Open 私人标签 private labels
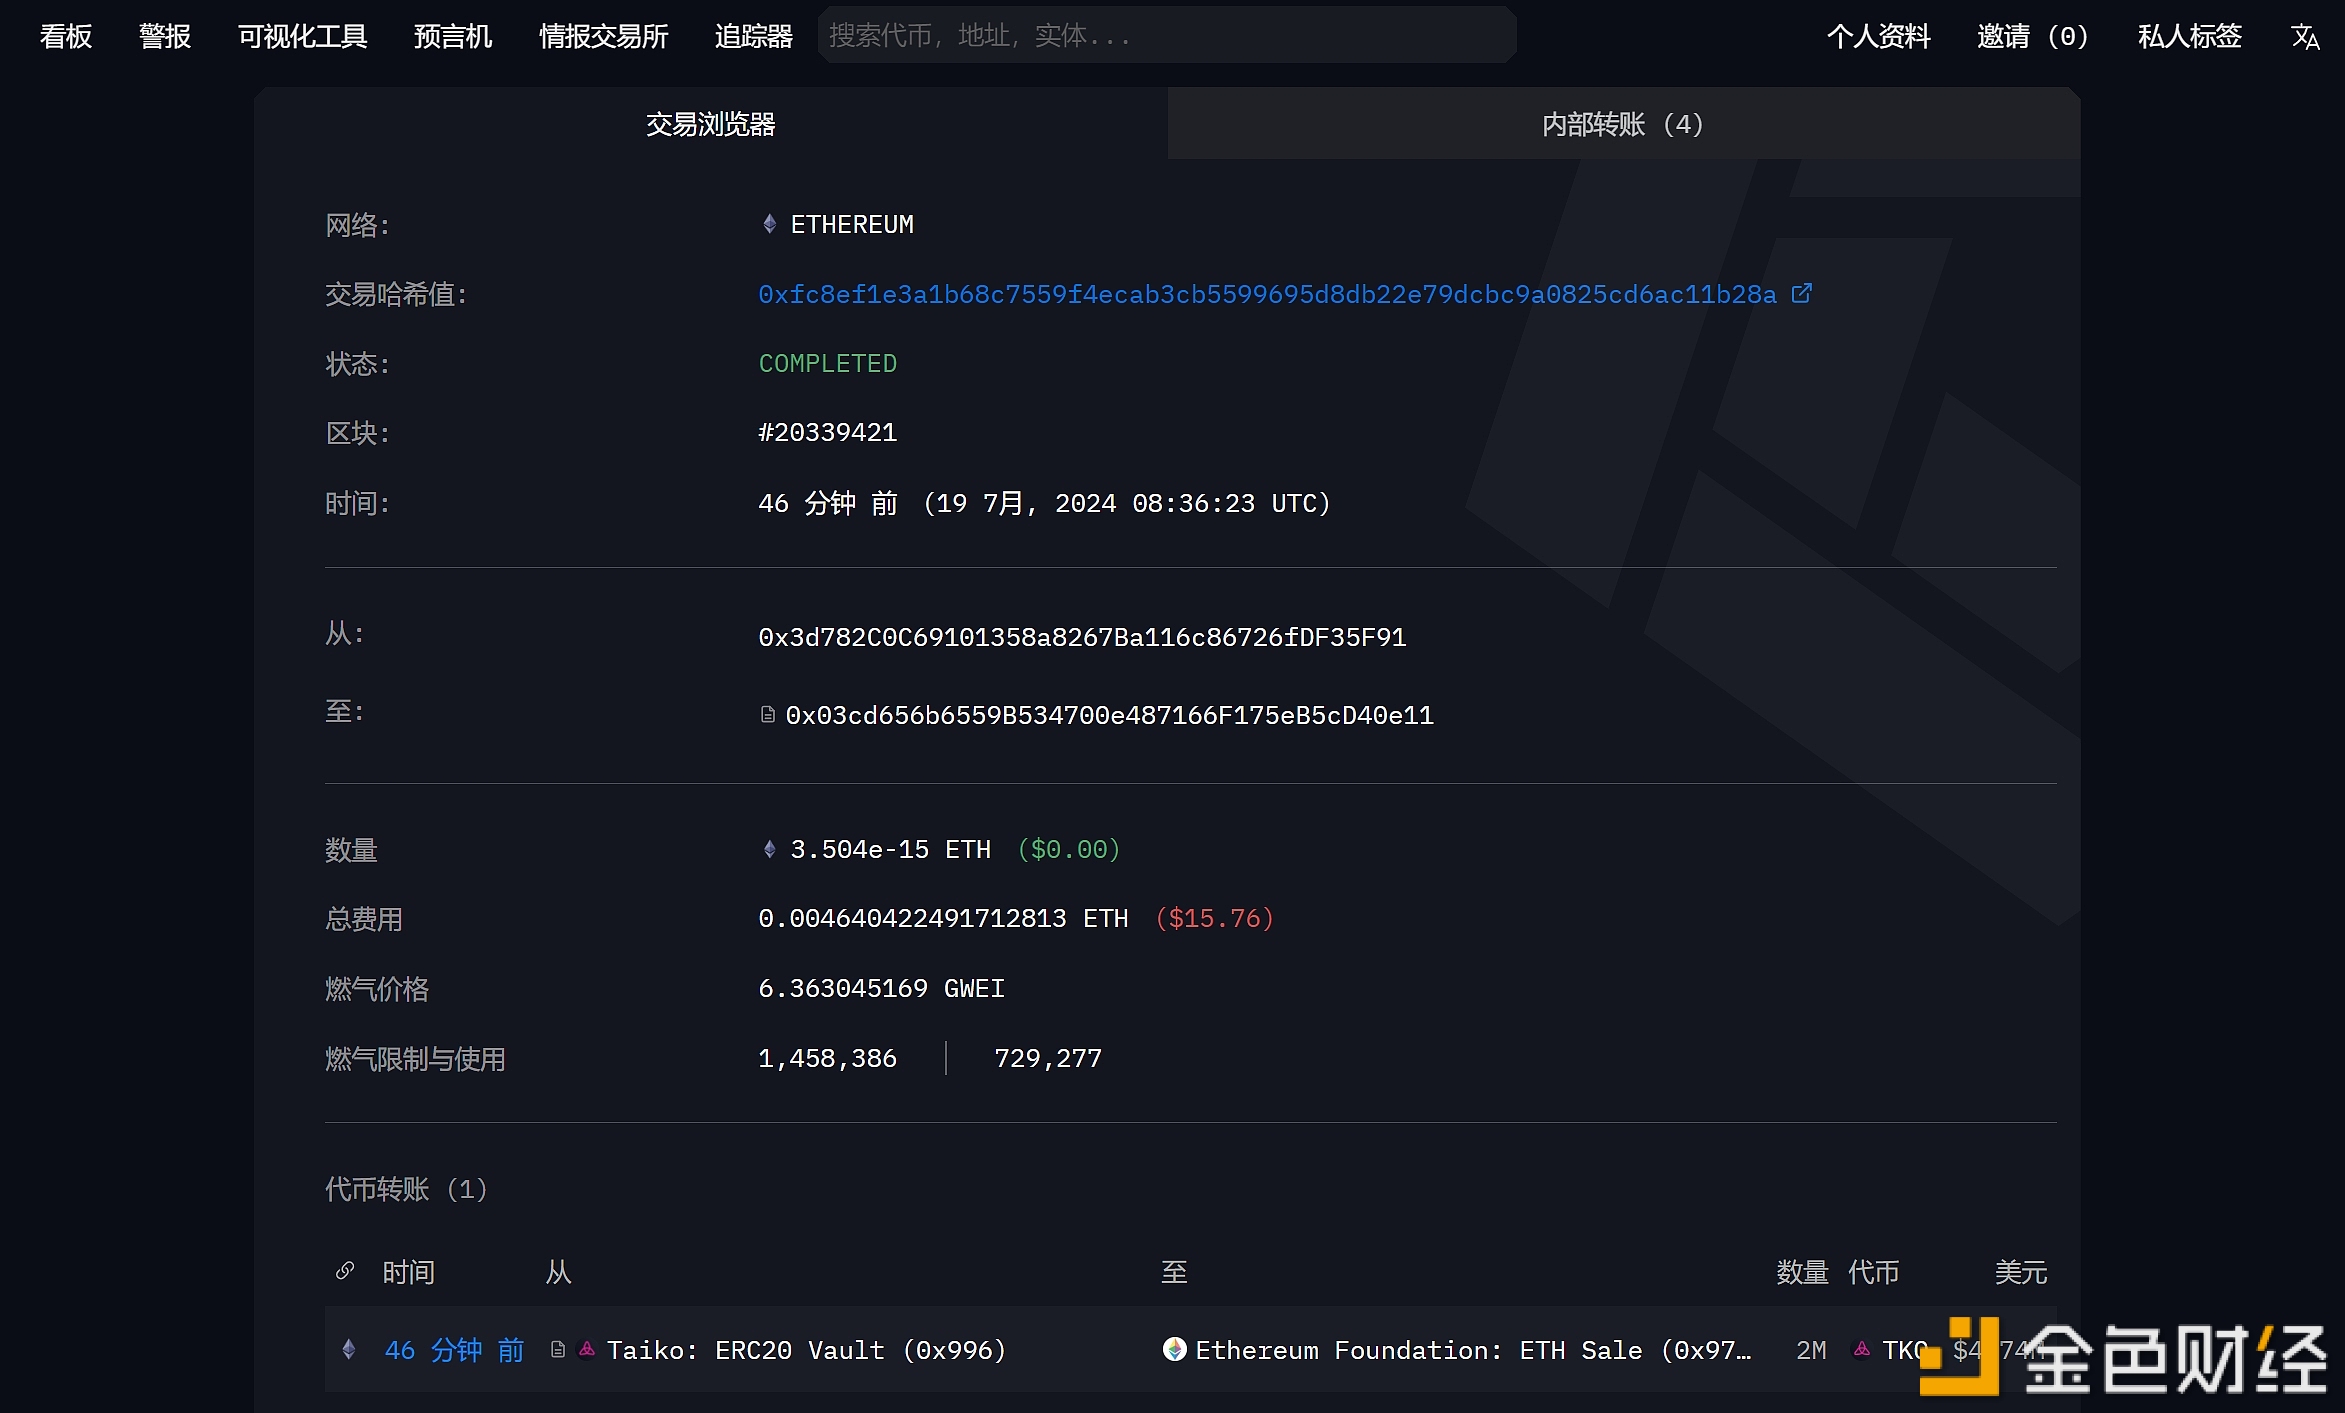Viewport: 2345px width, 1413px height. pos(2189,36)
